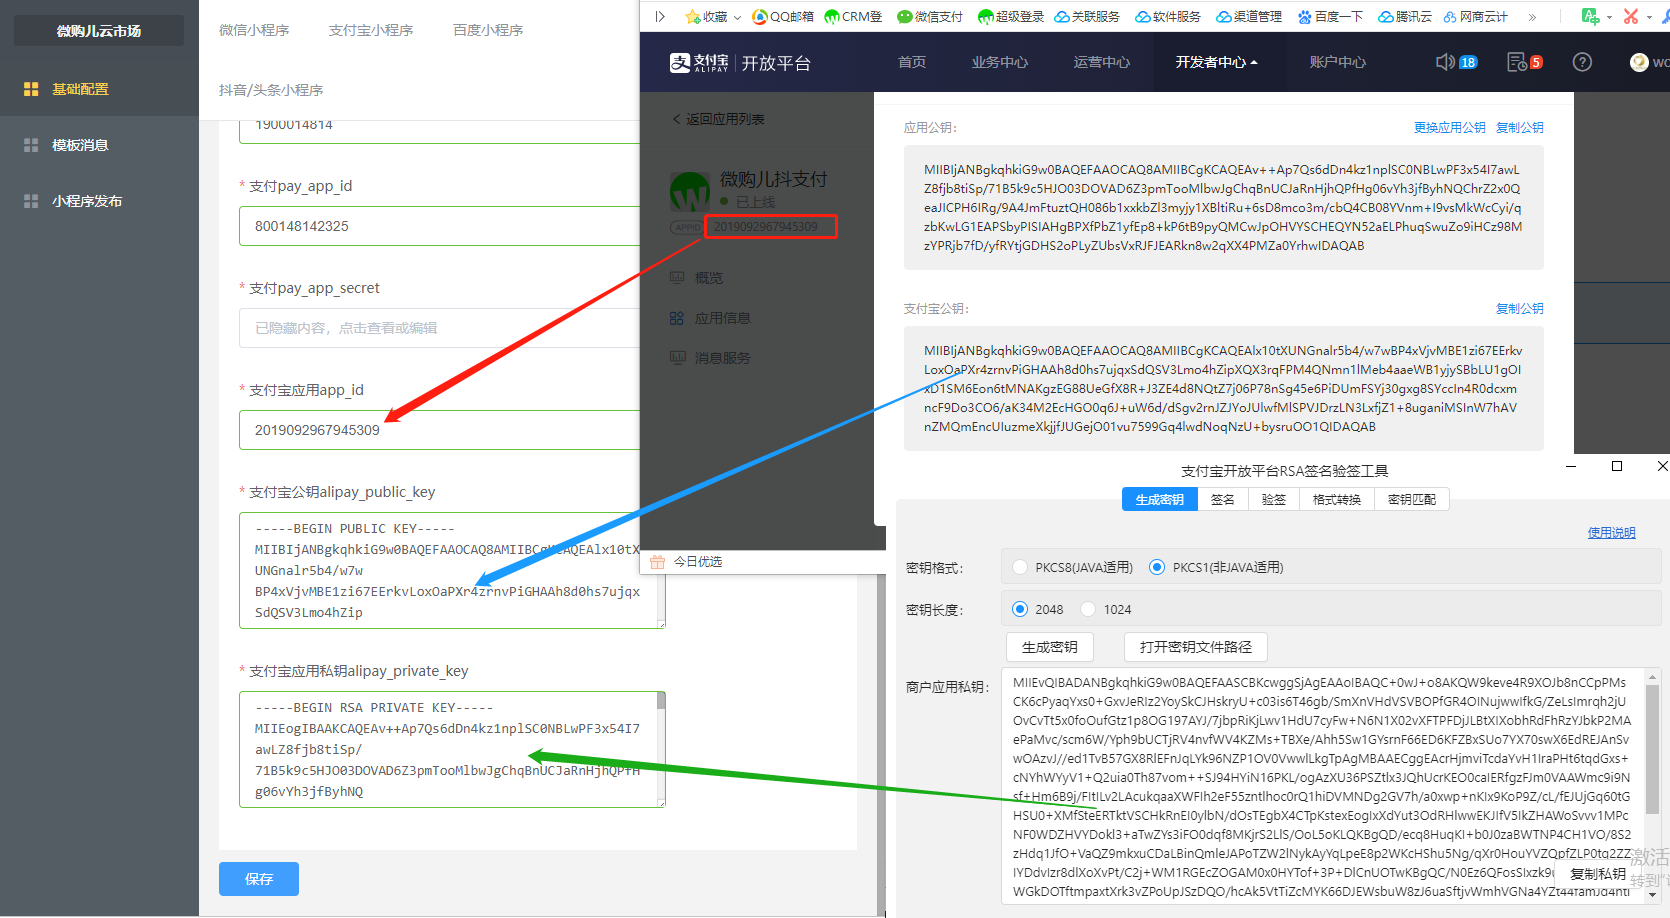Open the 验签 tab in RSA tool
The width and height of the screenshot is (1670, 918).
1274,499
